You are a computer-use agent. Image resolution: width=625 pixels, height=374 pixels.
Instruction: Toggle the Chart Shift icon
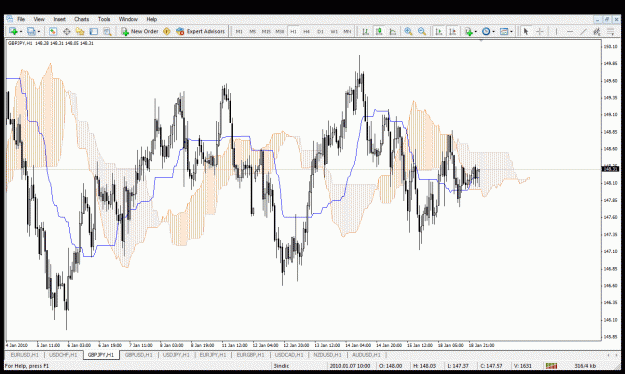pyautogui.click(x=452, y=31)
